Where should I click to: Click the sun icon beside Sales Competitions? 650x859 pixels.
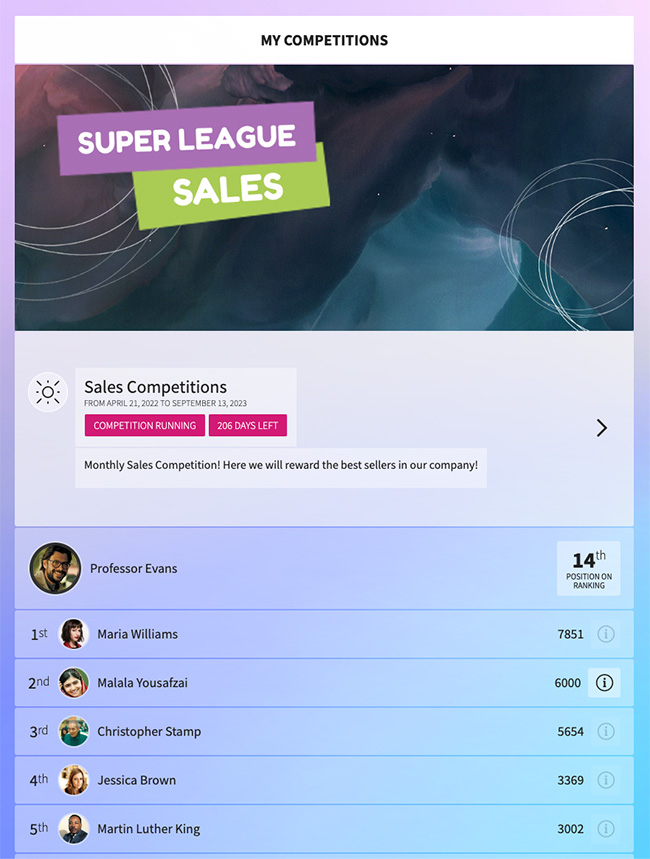(48, 392)
